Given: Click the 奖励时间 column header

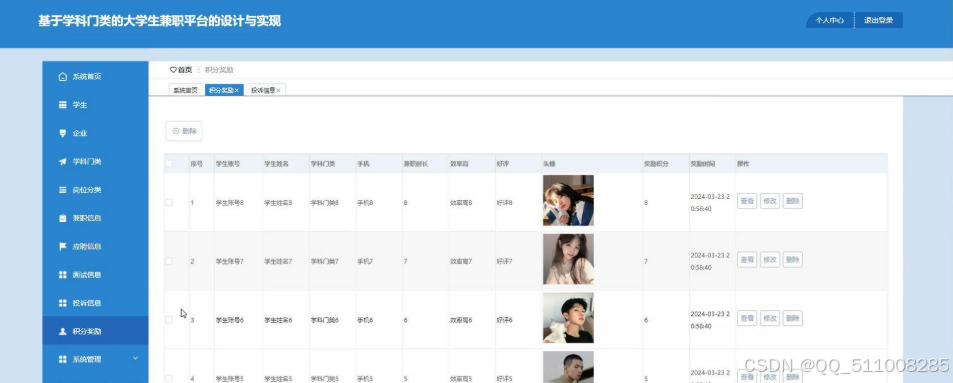Looking at the screenshot, I should pos(703,164).
